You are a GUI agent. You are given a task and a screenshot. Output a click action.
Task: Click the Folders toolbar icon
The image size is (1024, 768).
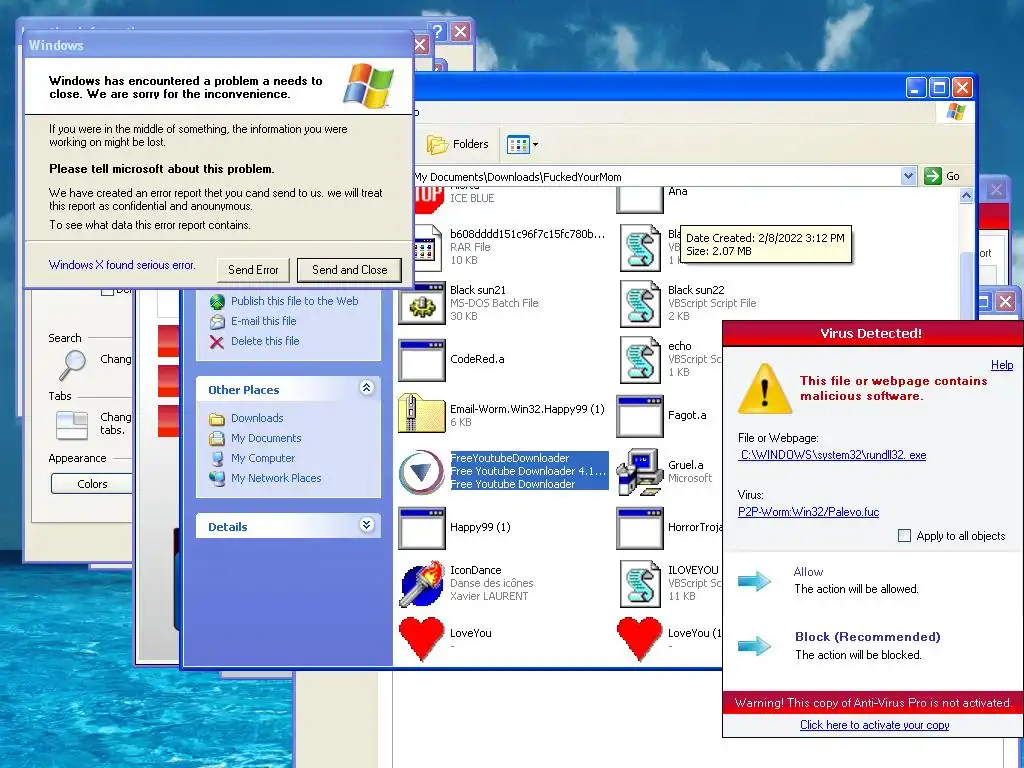[x=437, y=144]
